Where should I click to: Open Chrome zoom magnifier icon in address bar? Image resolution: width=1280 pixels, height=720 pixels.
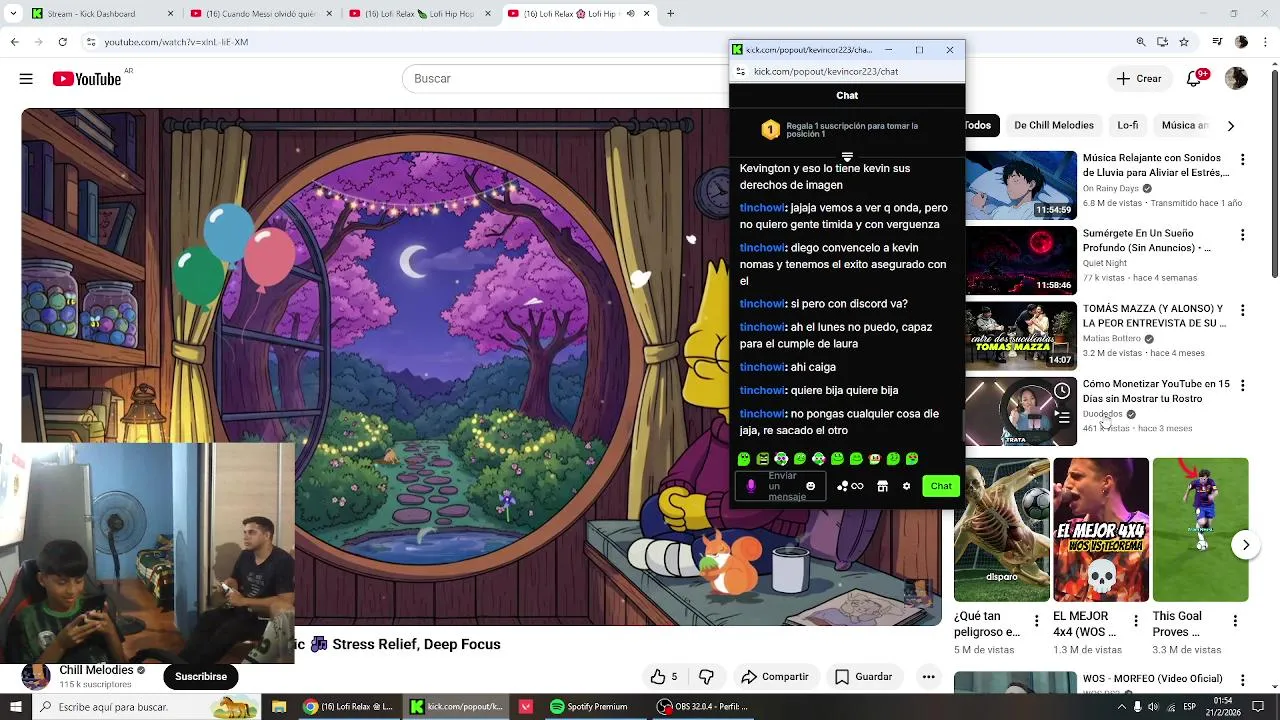1141,42
